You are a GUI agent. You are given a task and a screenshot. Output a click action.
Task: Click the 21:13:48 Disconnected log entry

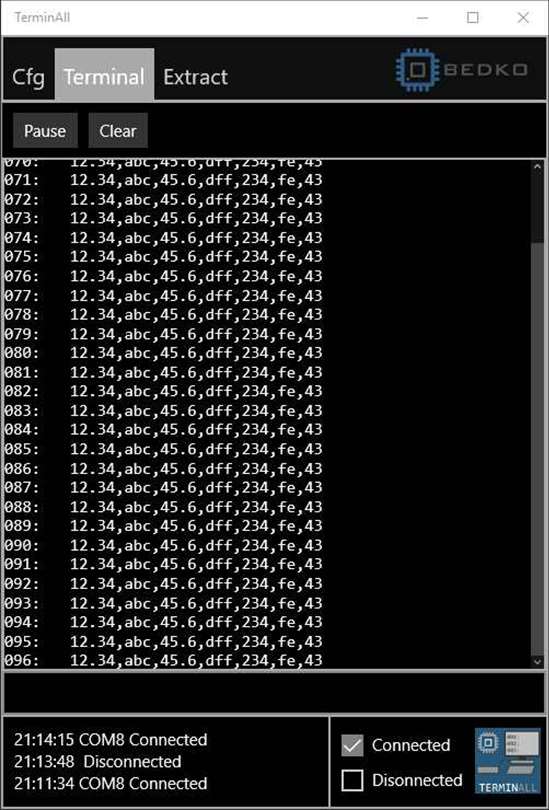[98, 761]
